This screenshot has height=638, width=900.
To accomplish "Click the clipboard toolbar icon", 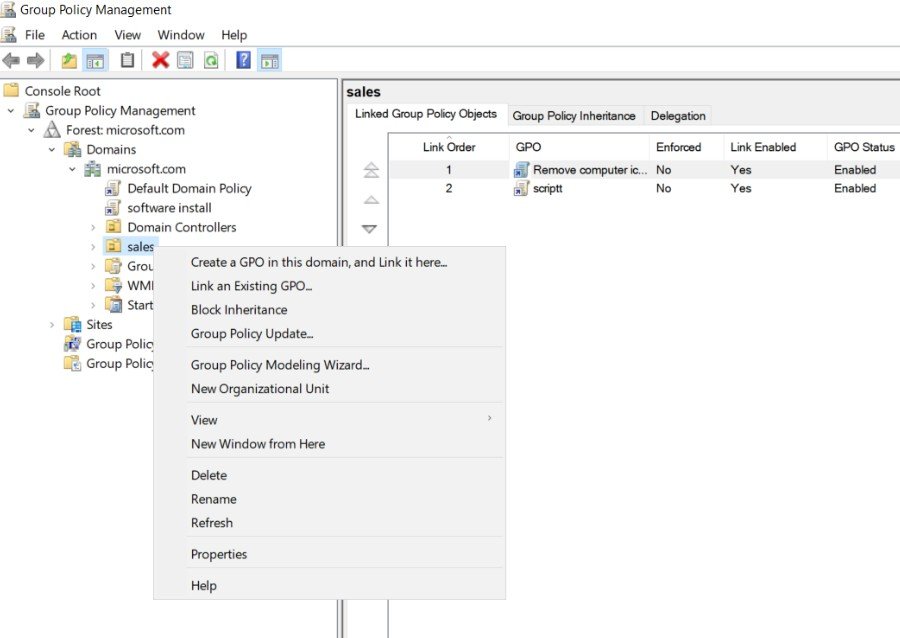I will tap(127, 60).
